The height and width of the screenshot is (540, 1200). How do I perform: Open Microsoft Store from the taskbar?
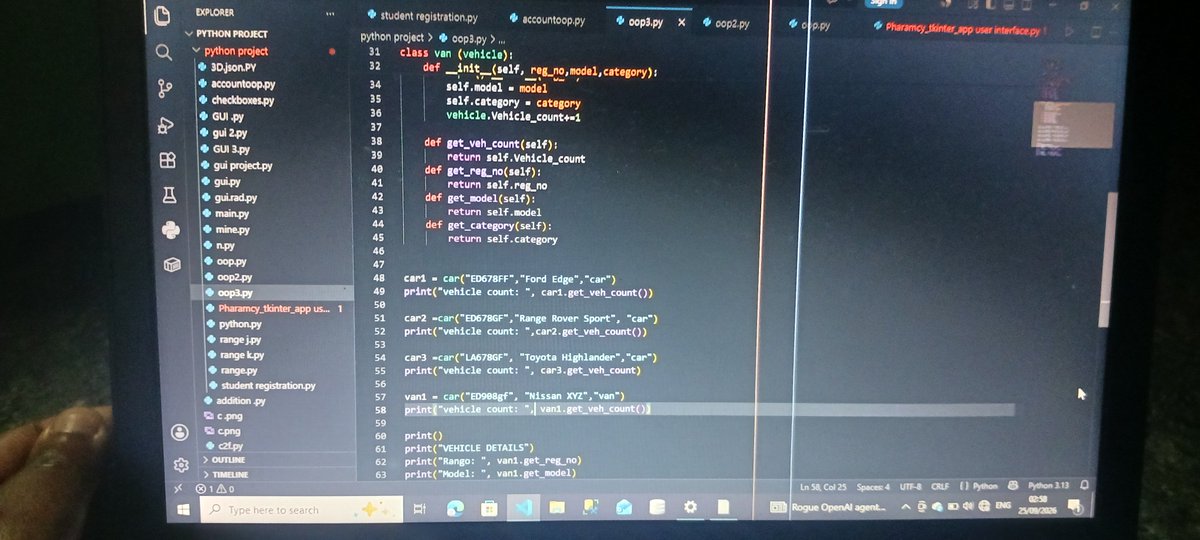[489, 509]
